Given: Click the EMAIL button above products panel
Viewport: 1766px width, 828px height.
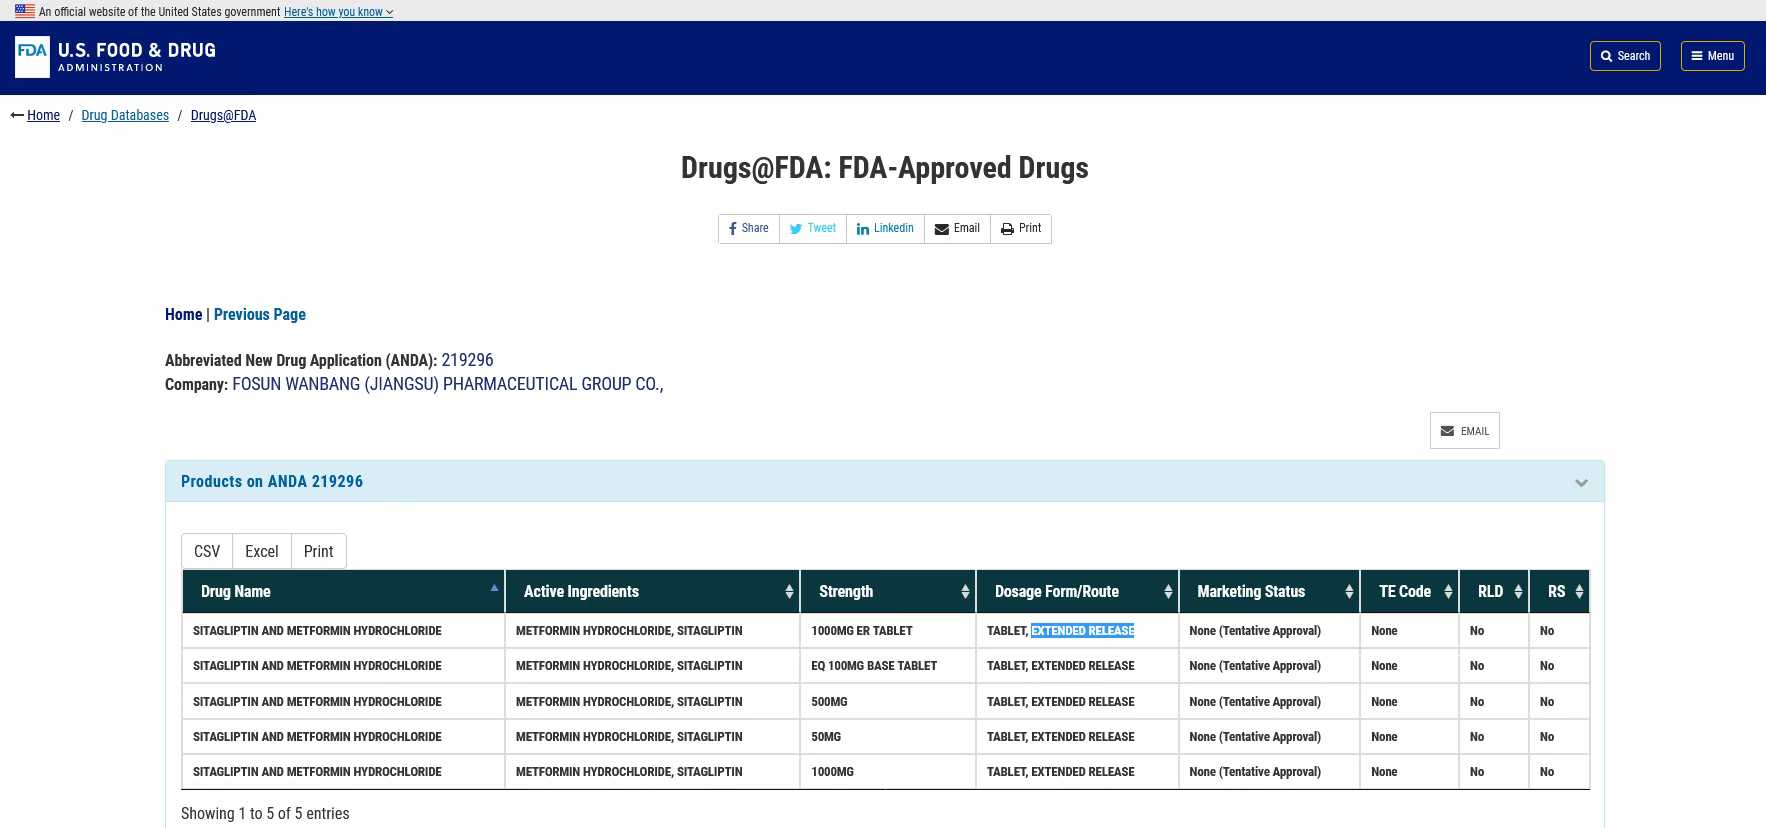Looking at the screenshot, I should coord(1464,431).
